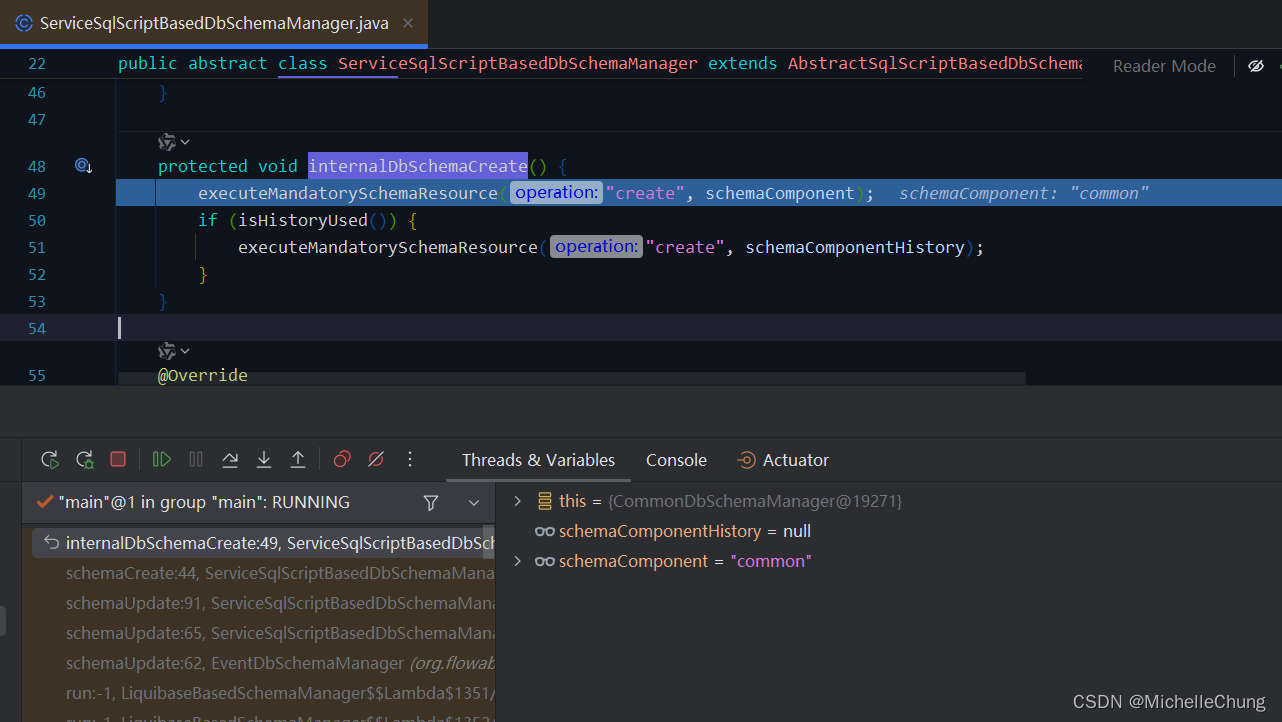The width and height of the screenshot is (1282, 722).
Task: Click the override gutter icon on line 48
Action: [x=84, y=166]
